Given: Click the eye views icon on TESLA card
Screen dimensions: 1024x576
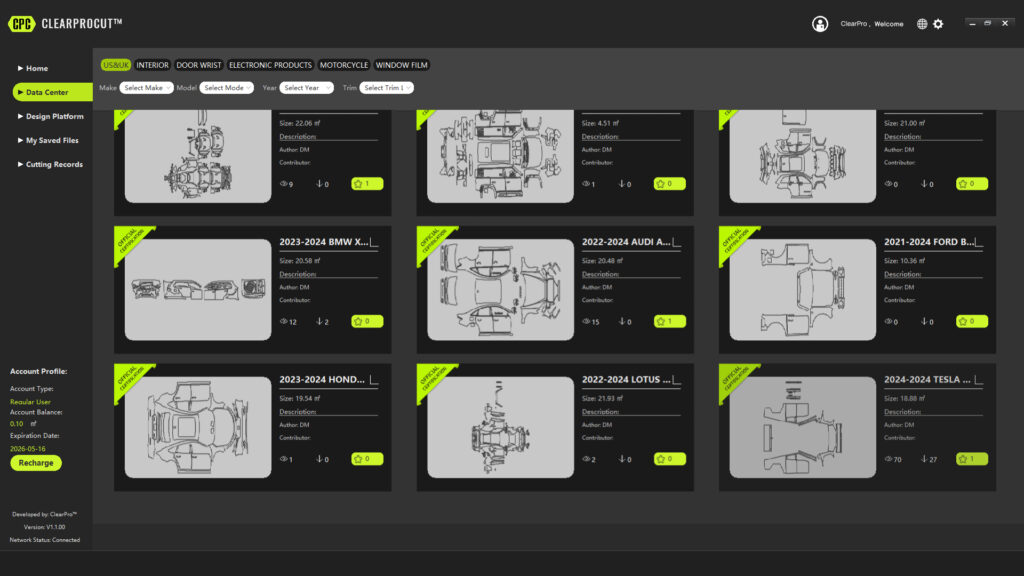Looking at the screenshot, I should click(x=888, y=459).
